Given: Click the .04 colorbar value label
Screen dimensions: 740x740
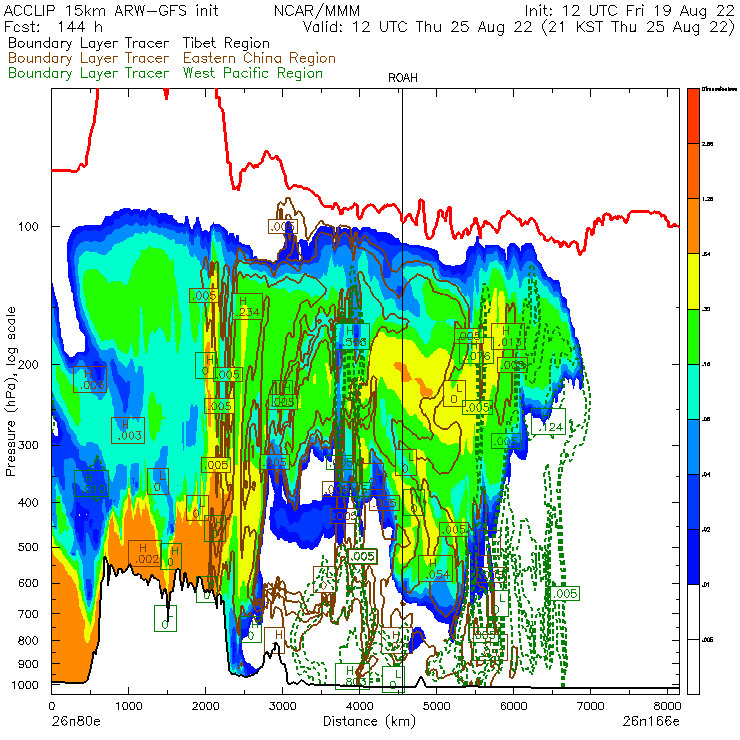Looking at the screenshot, I should (706, 474).
